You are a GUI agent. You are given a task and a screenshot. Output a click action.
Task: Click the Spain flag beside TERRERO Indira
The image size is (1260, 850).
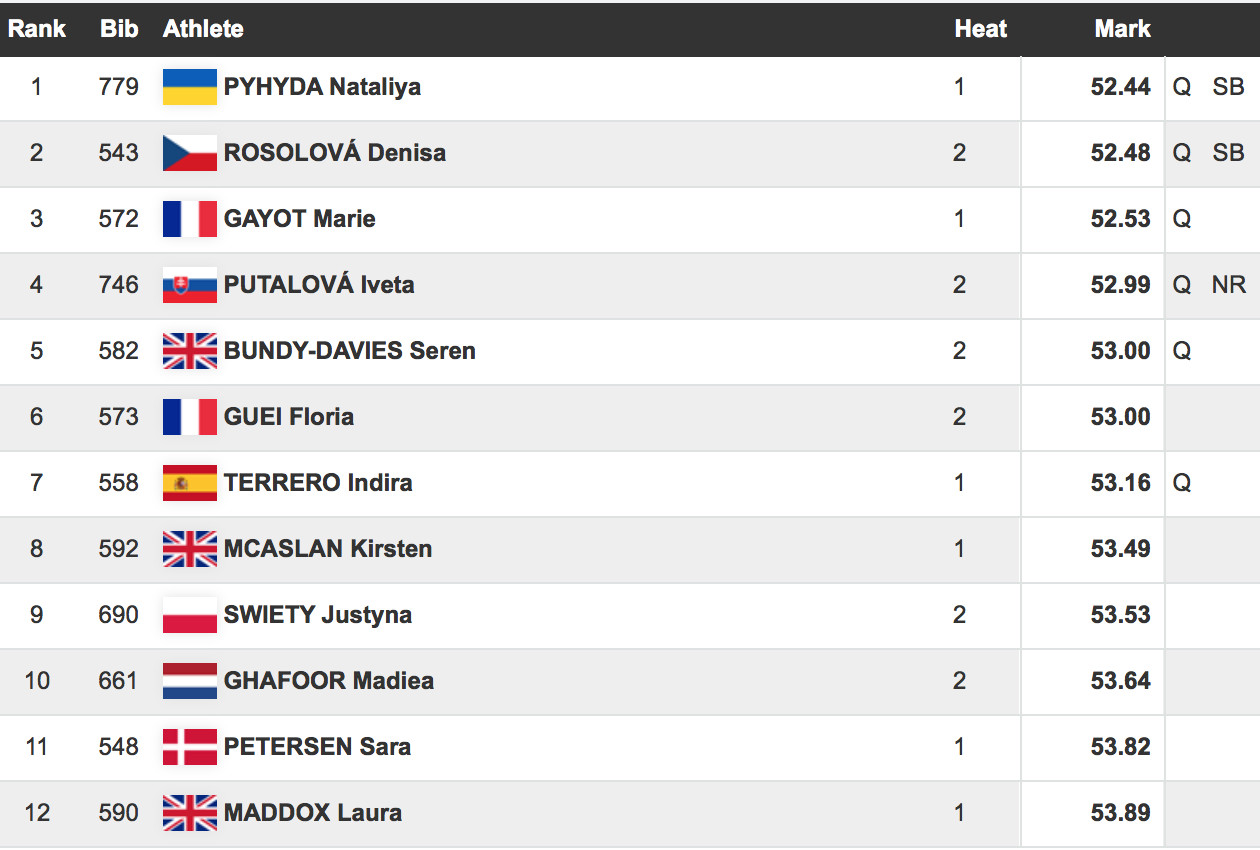[x=190, y=483]
